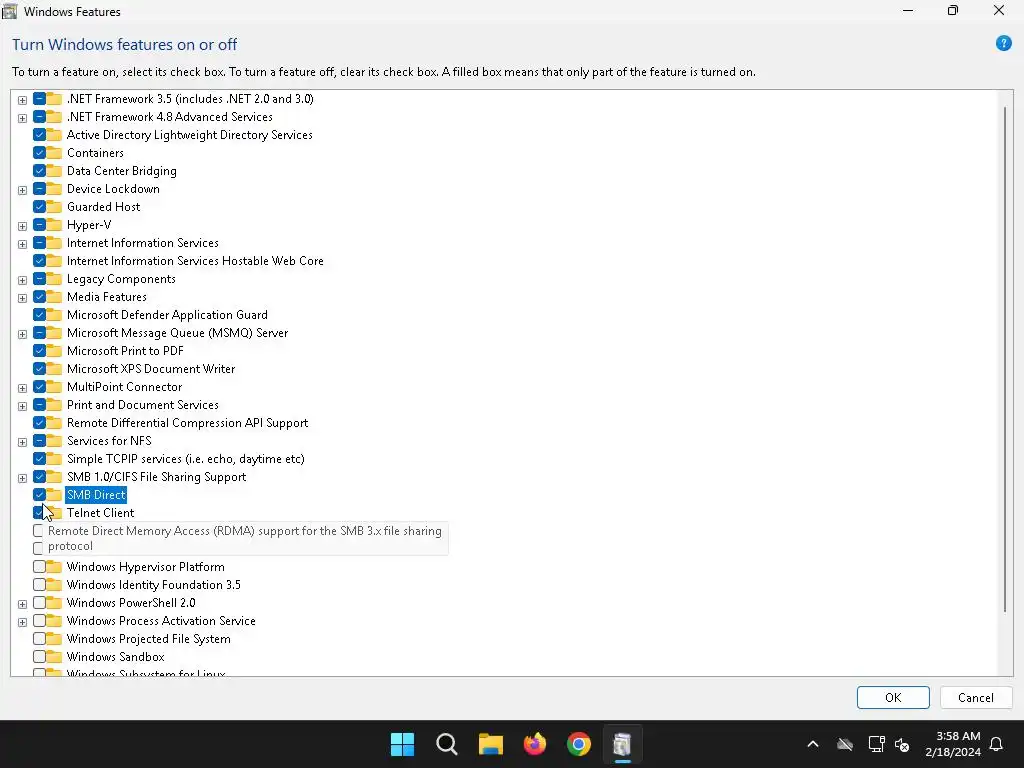Viewport: 1024px width, 768px height.
Task: Click folder icon beside Windows PowerShell 2.0
Action: (54, 603)
